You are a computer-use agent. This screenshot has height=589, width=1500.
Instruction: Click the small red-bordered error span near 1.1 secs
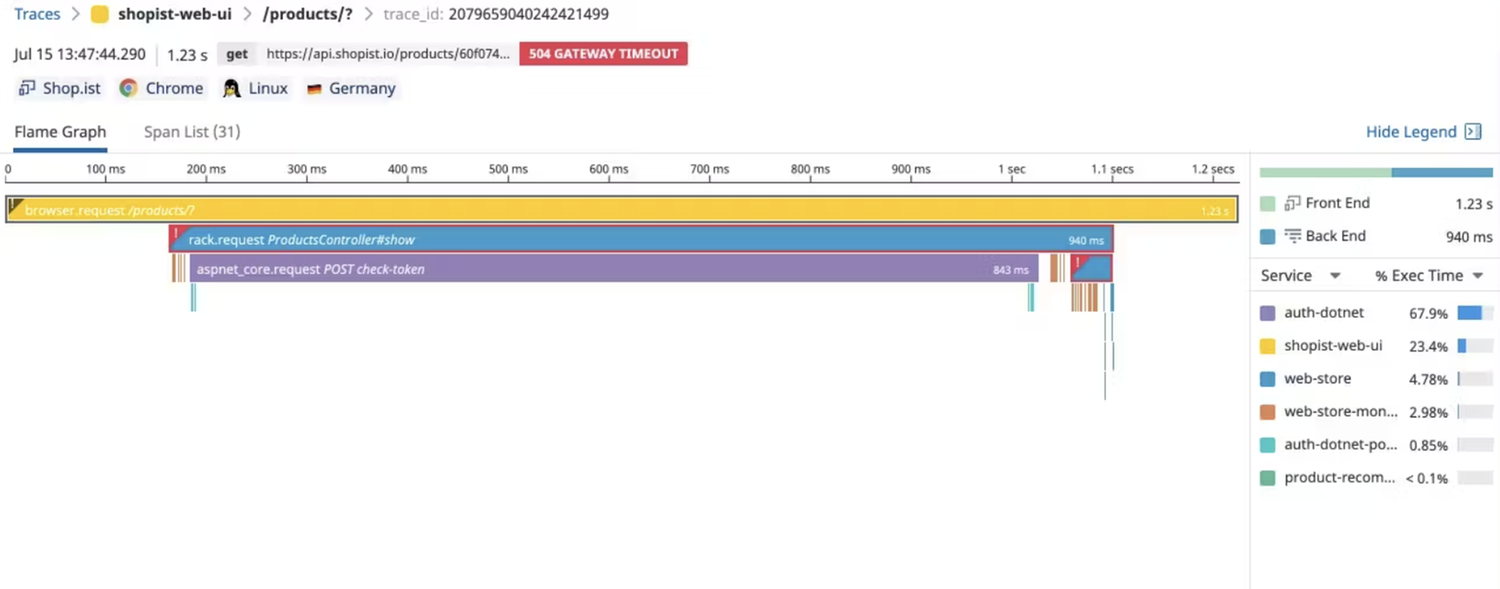1091,268
